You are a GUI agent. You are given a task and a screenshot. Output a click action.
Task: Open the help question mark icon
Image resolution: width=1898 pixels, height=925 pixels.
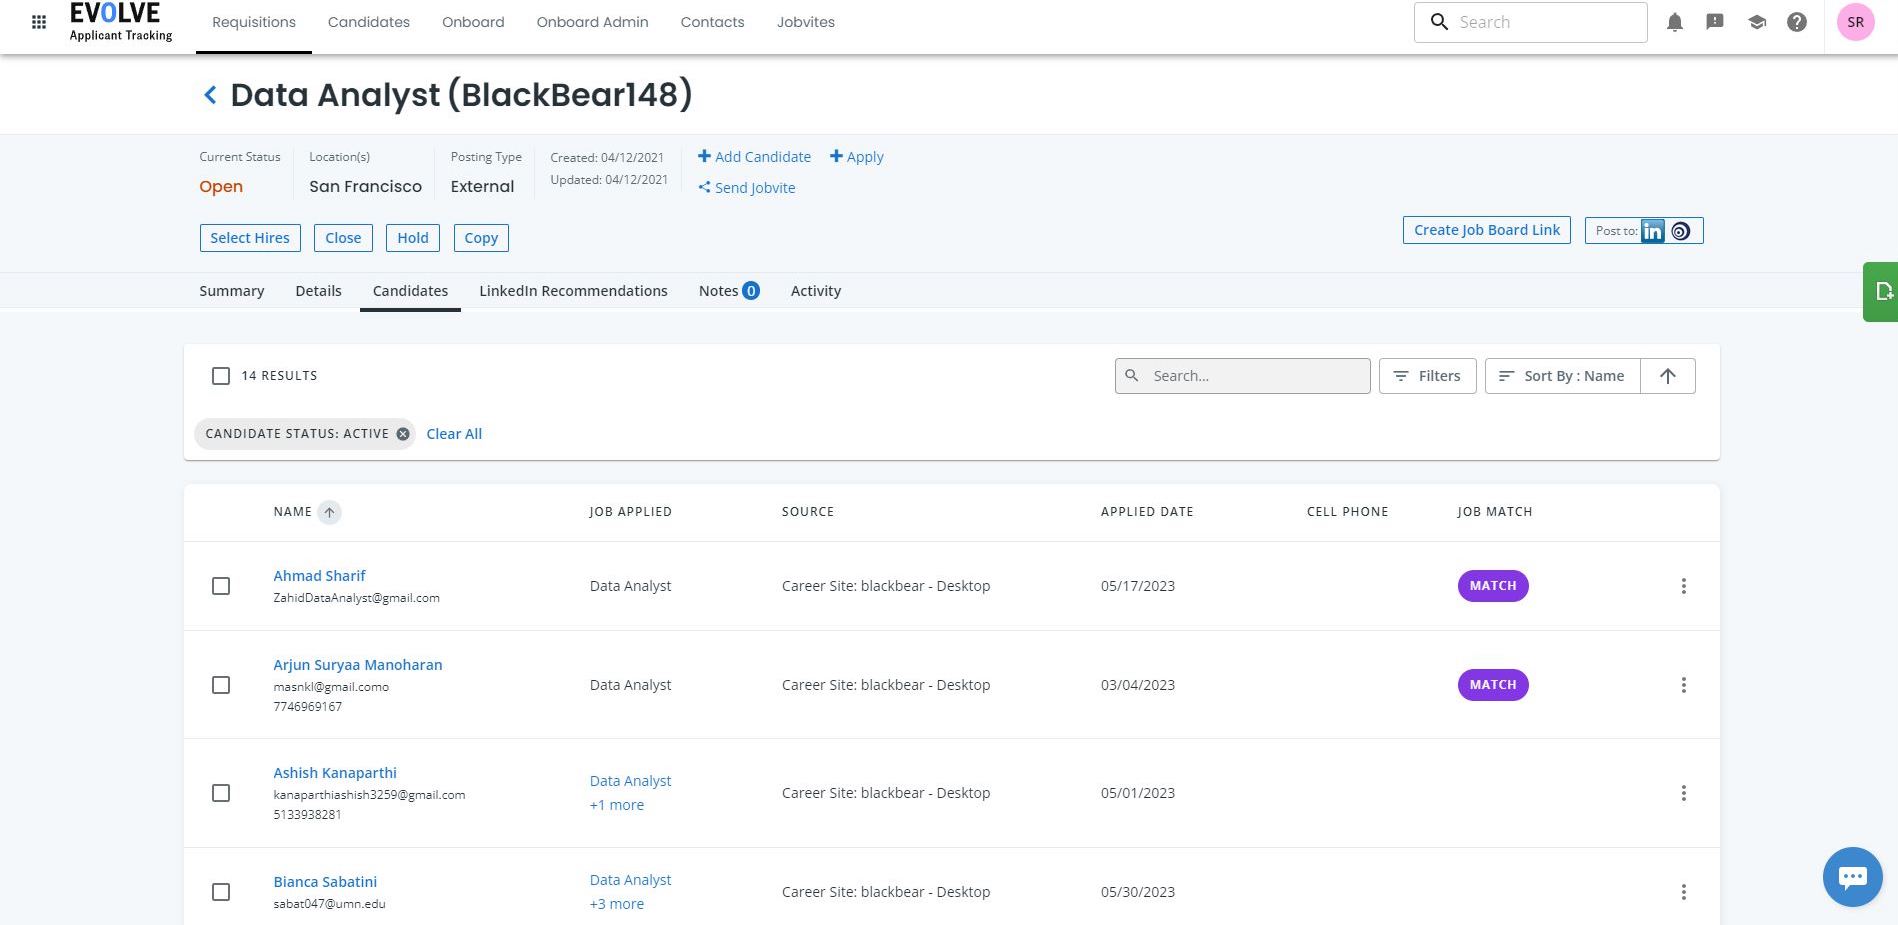pyautogui.click(x=1797, y=22)
